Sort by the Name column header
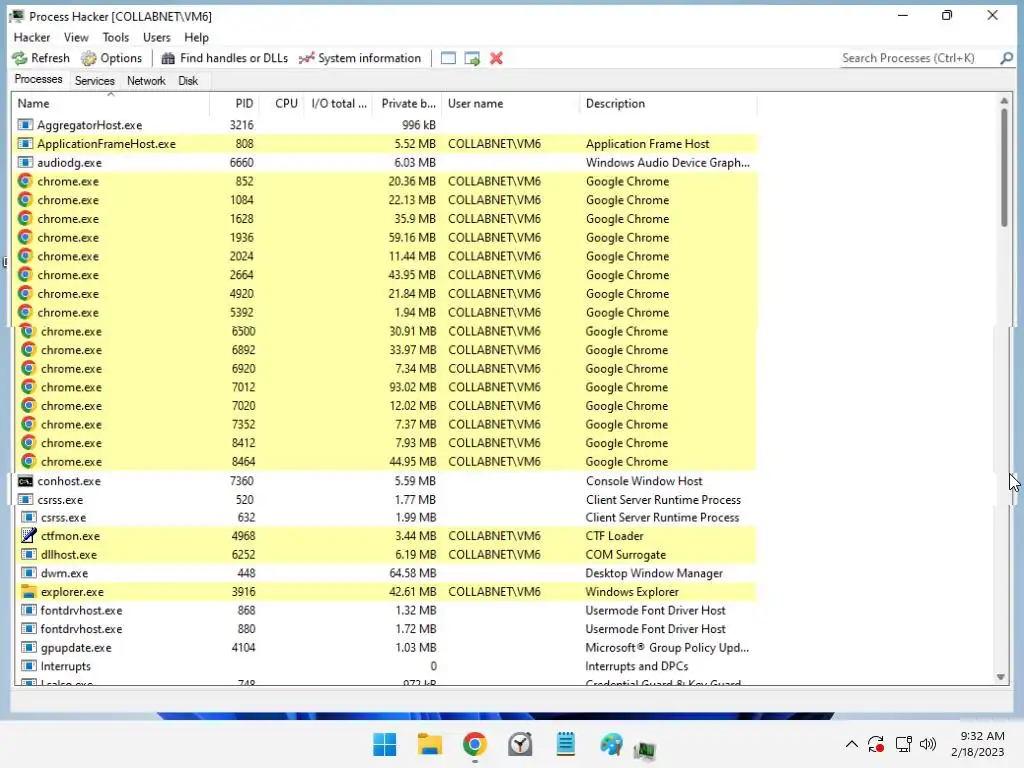 point(111,103)
